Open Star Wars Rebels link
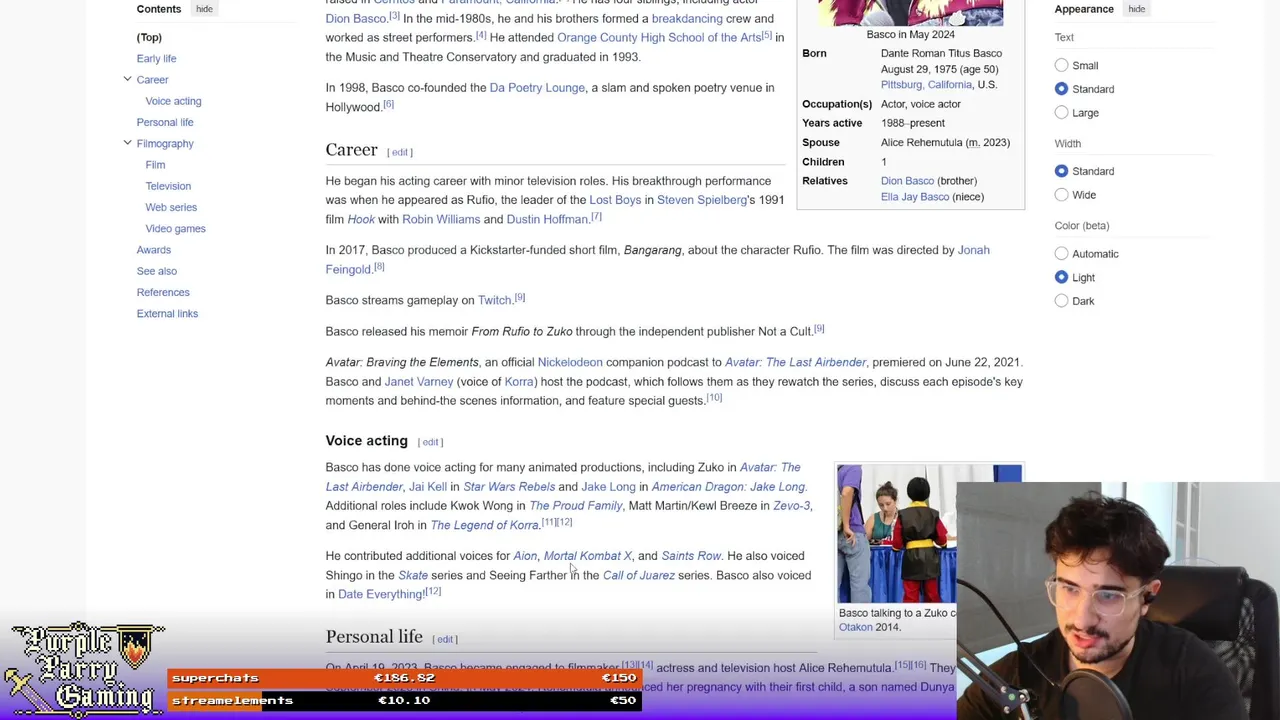The width and height of the screenshot is (1280, 720). pos(509,487)
